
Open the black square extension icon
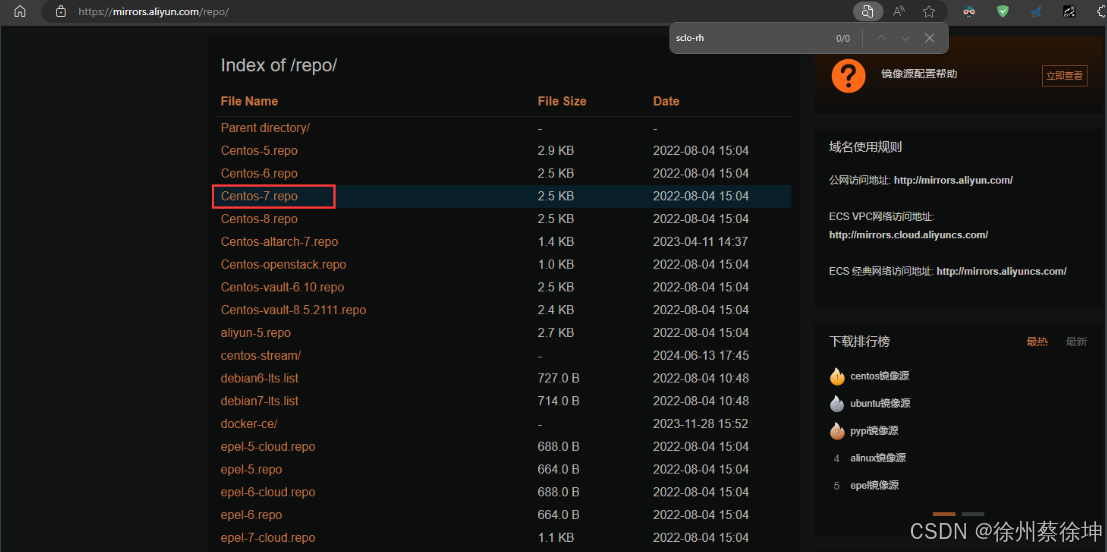(1069, 11)
